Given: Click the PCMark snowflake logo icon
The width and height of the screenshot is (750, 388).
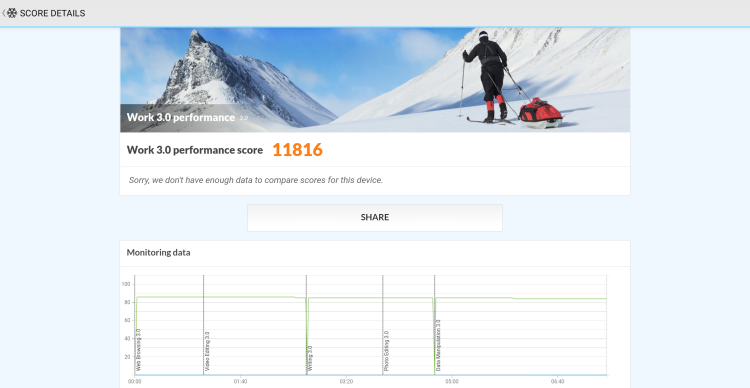Looking at the screenshot, I should (x=11, y=13).
